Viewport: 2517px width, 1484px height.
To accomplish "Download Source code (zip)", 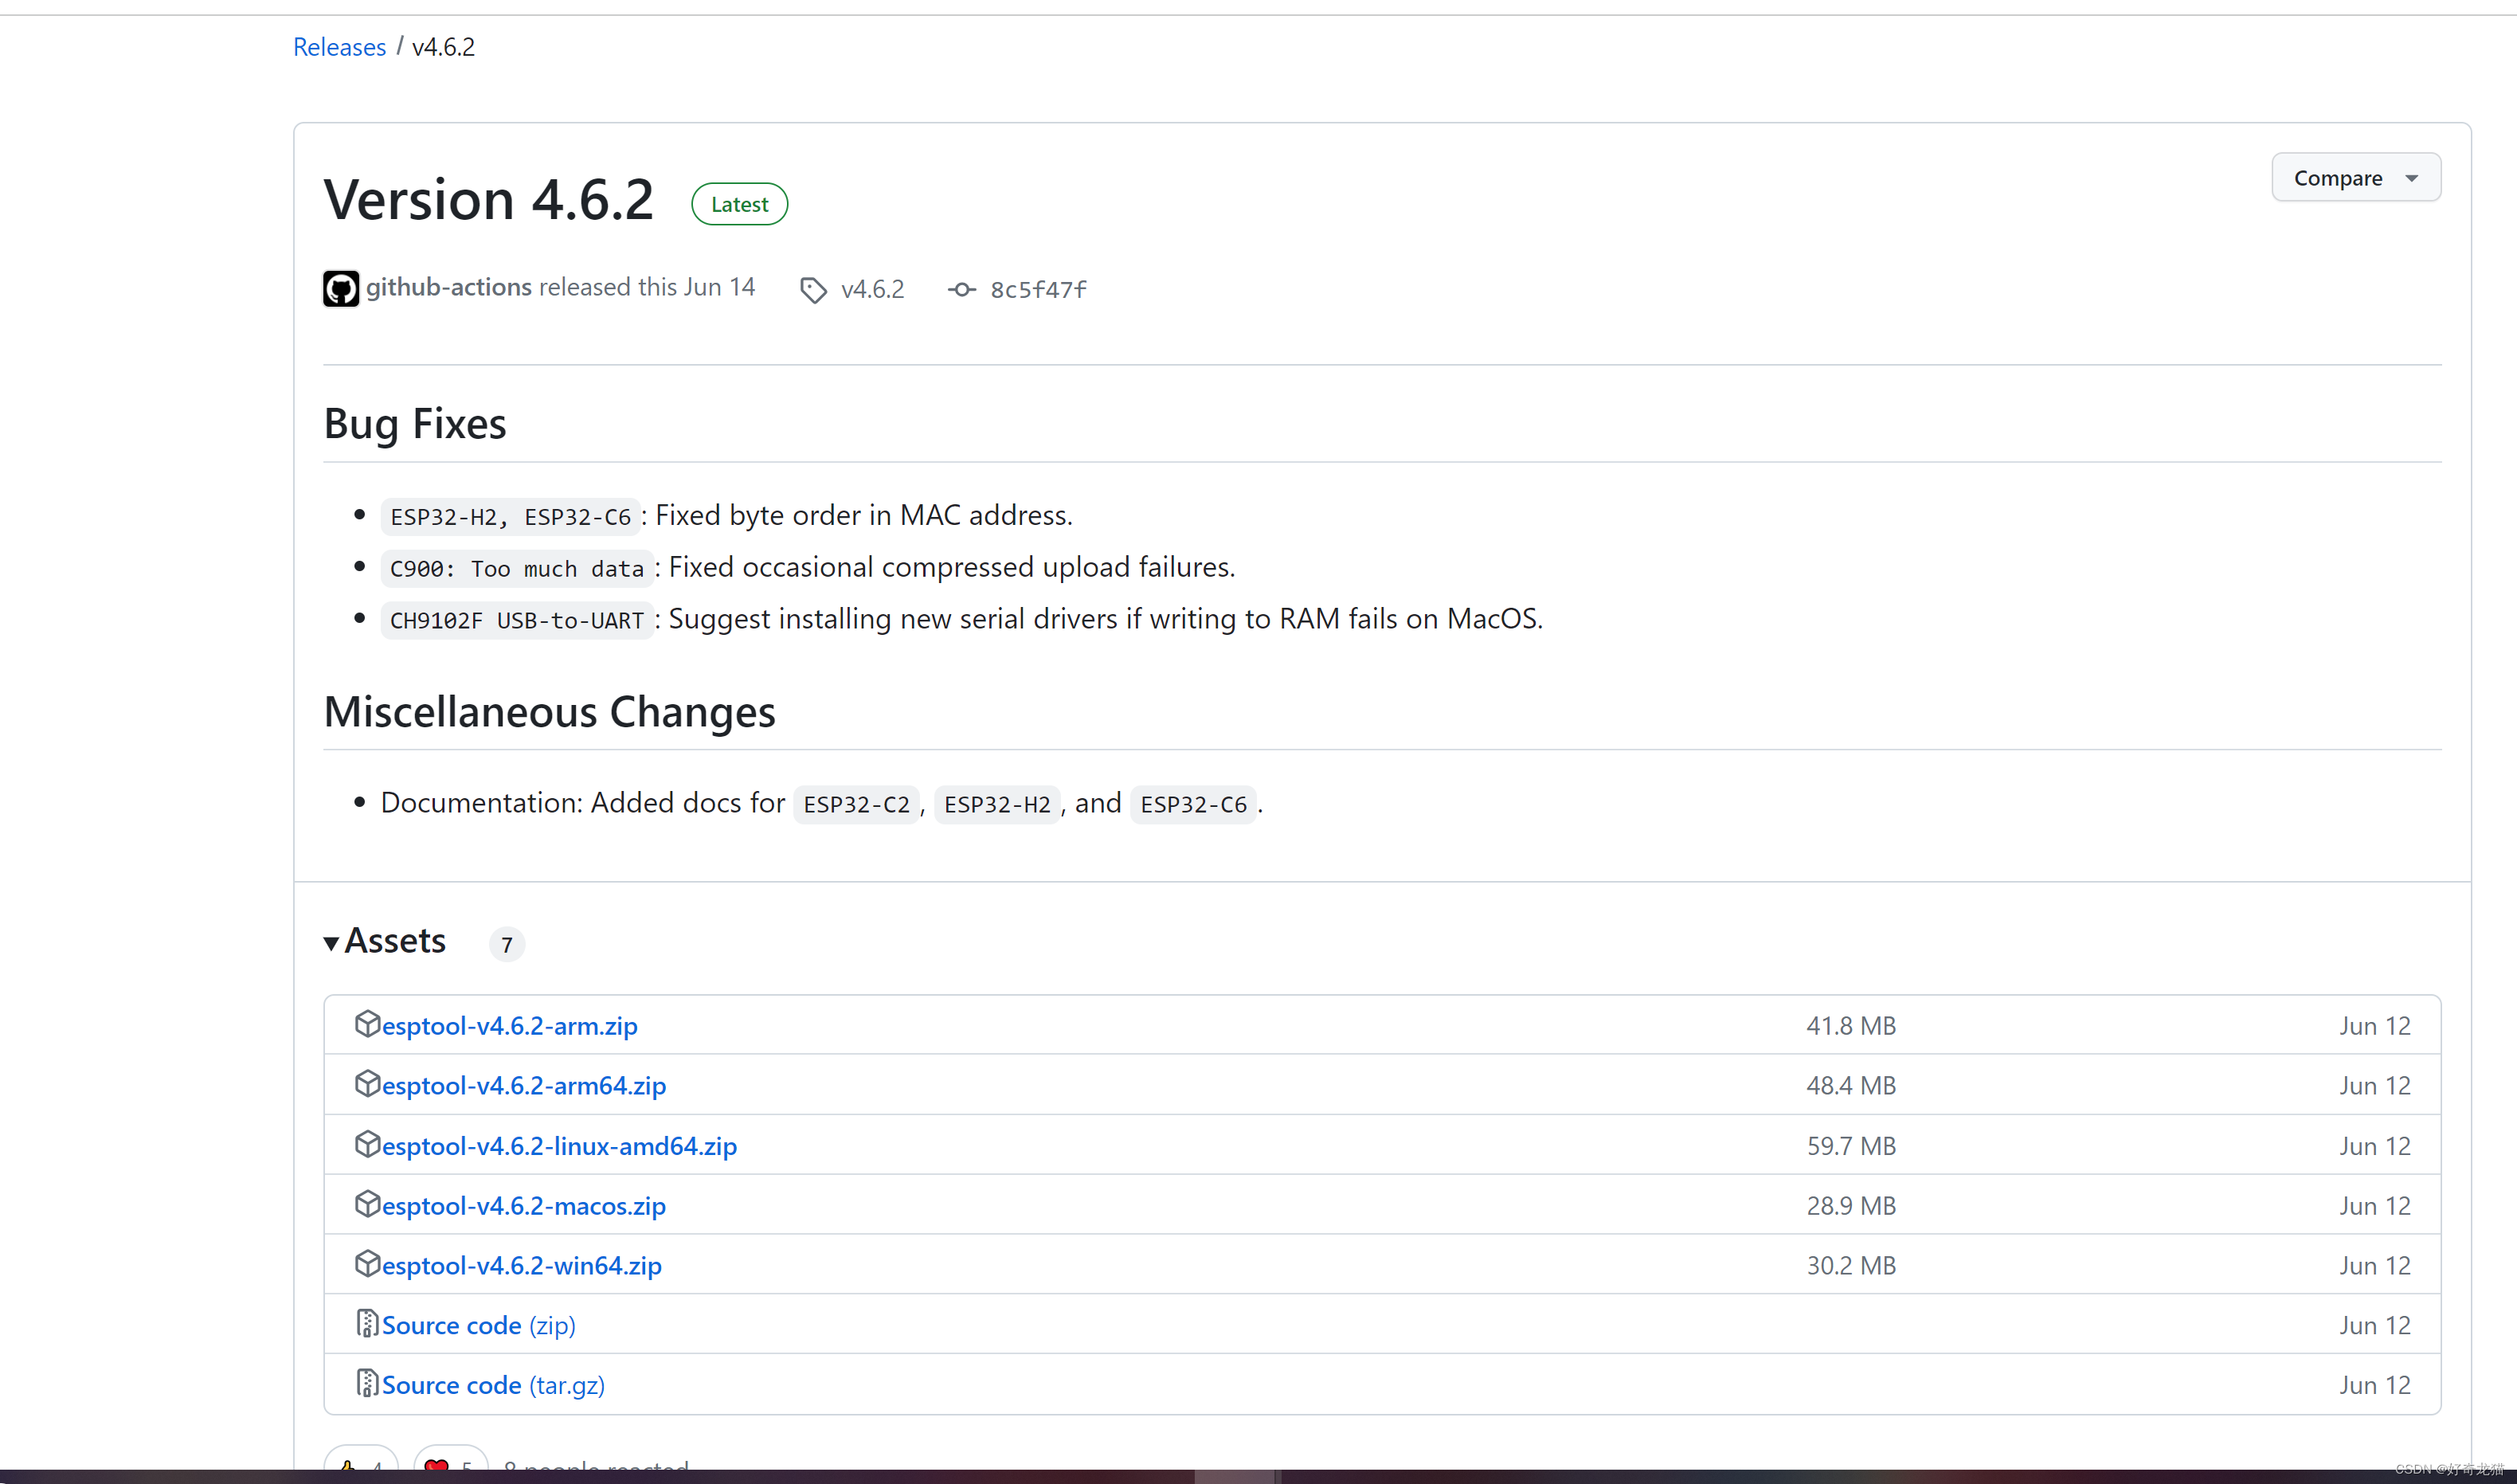I will pyautogui.click(x=479, y=1326).
